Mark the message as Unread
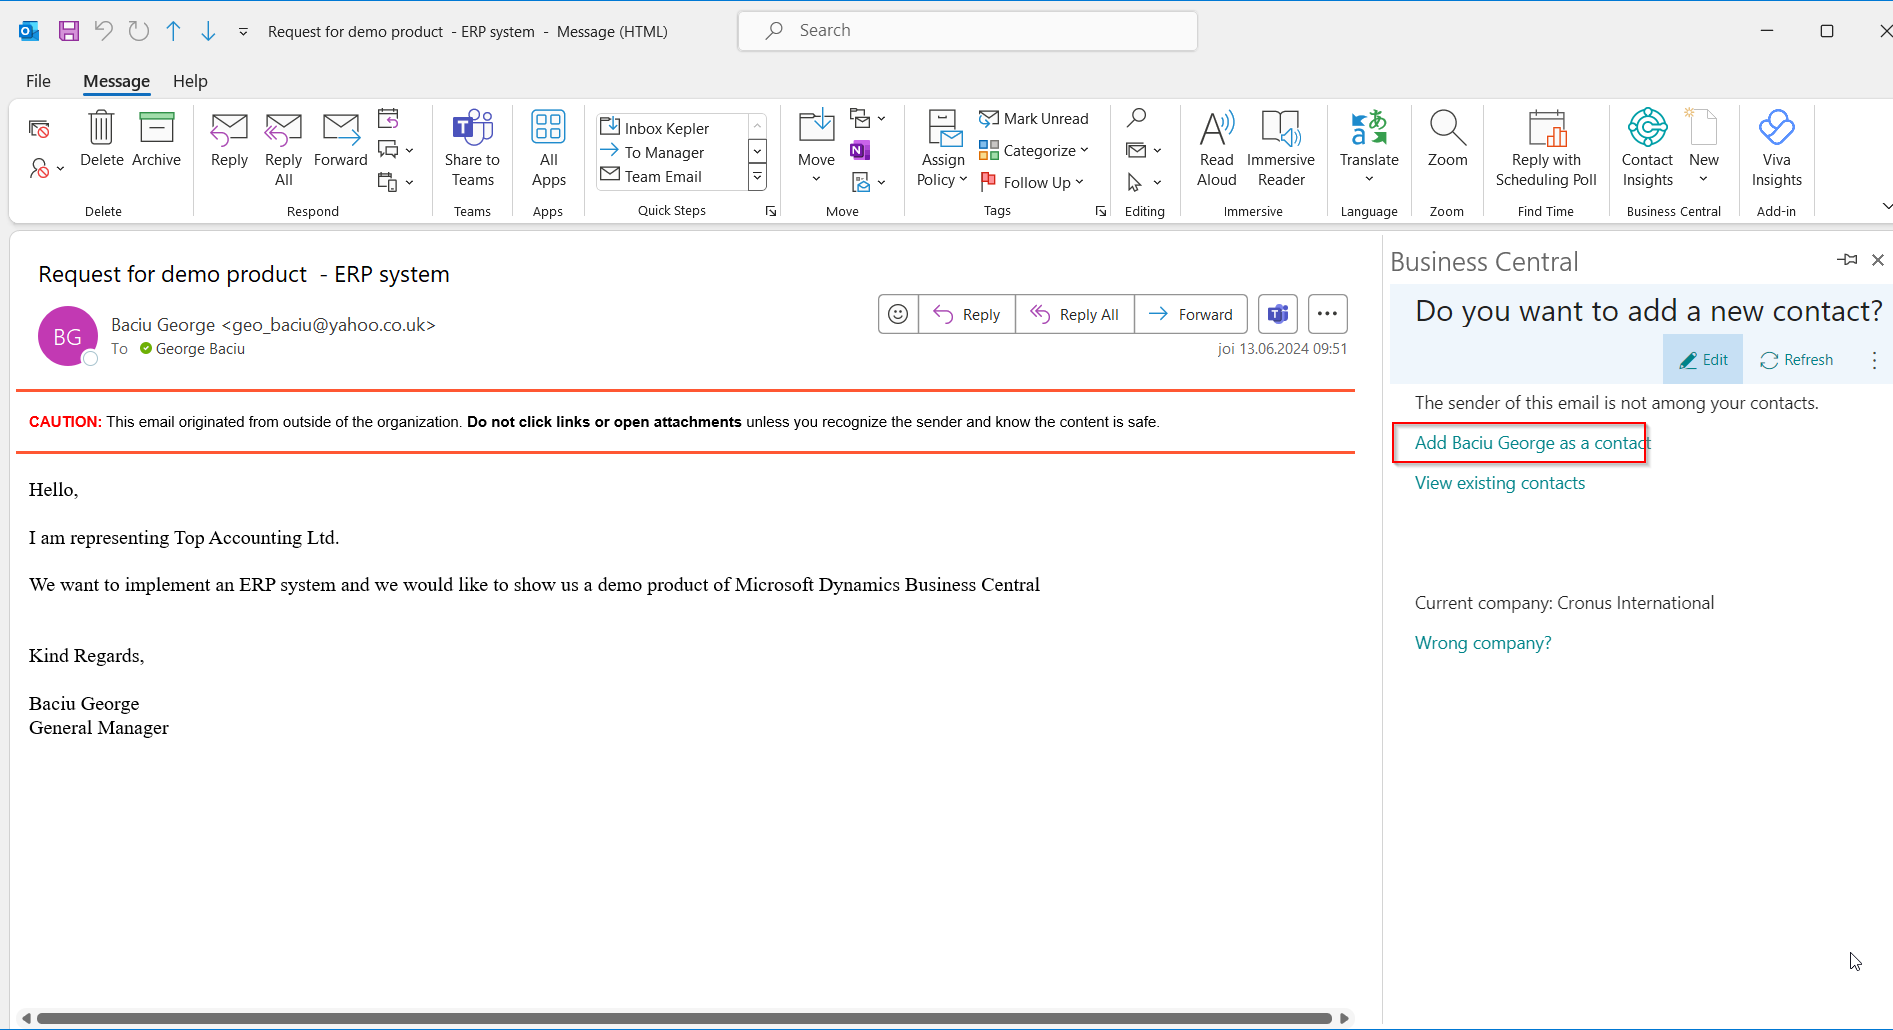Image resolution: width=1893 pixels, height=1030 pixels. click(x=1034, y=118)
